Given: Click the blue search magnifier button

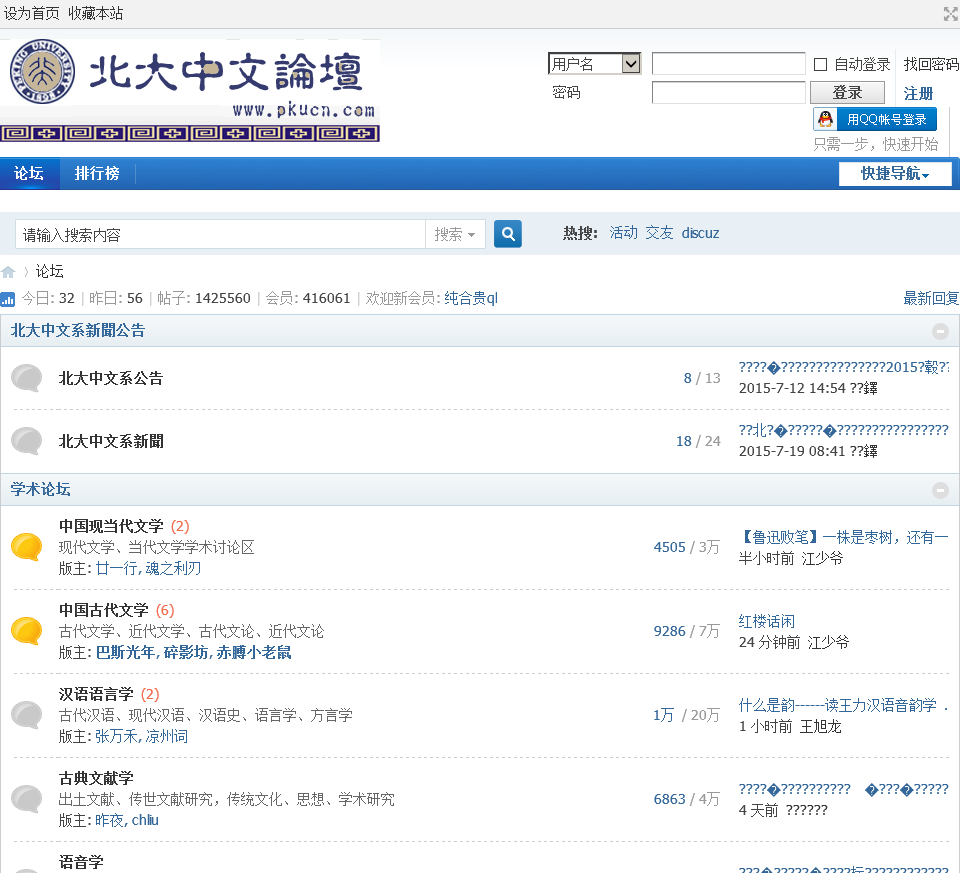Looking at the screenshot, I should pos(508,233).
